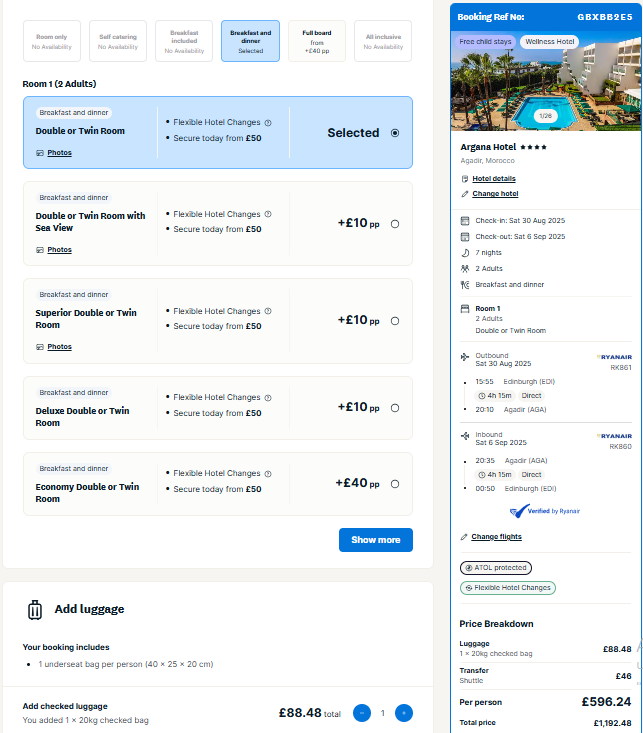This screenshot has height=733, width=643.
Task: Choose Double or Twin Room with Sea View radio
Action: [395, 224]
